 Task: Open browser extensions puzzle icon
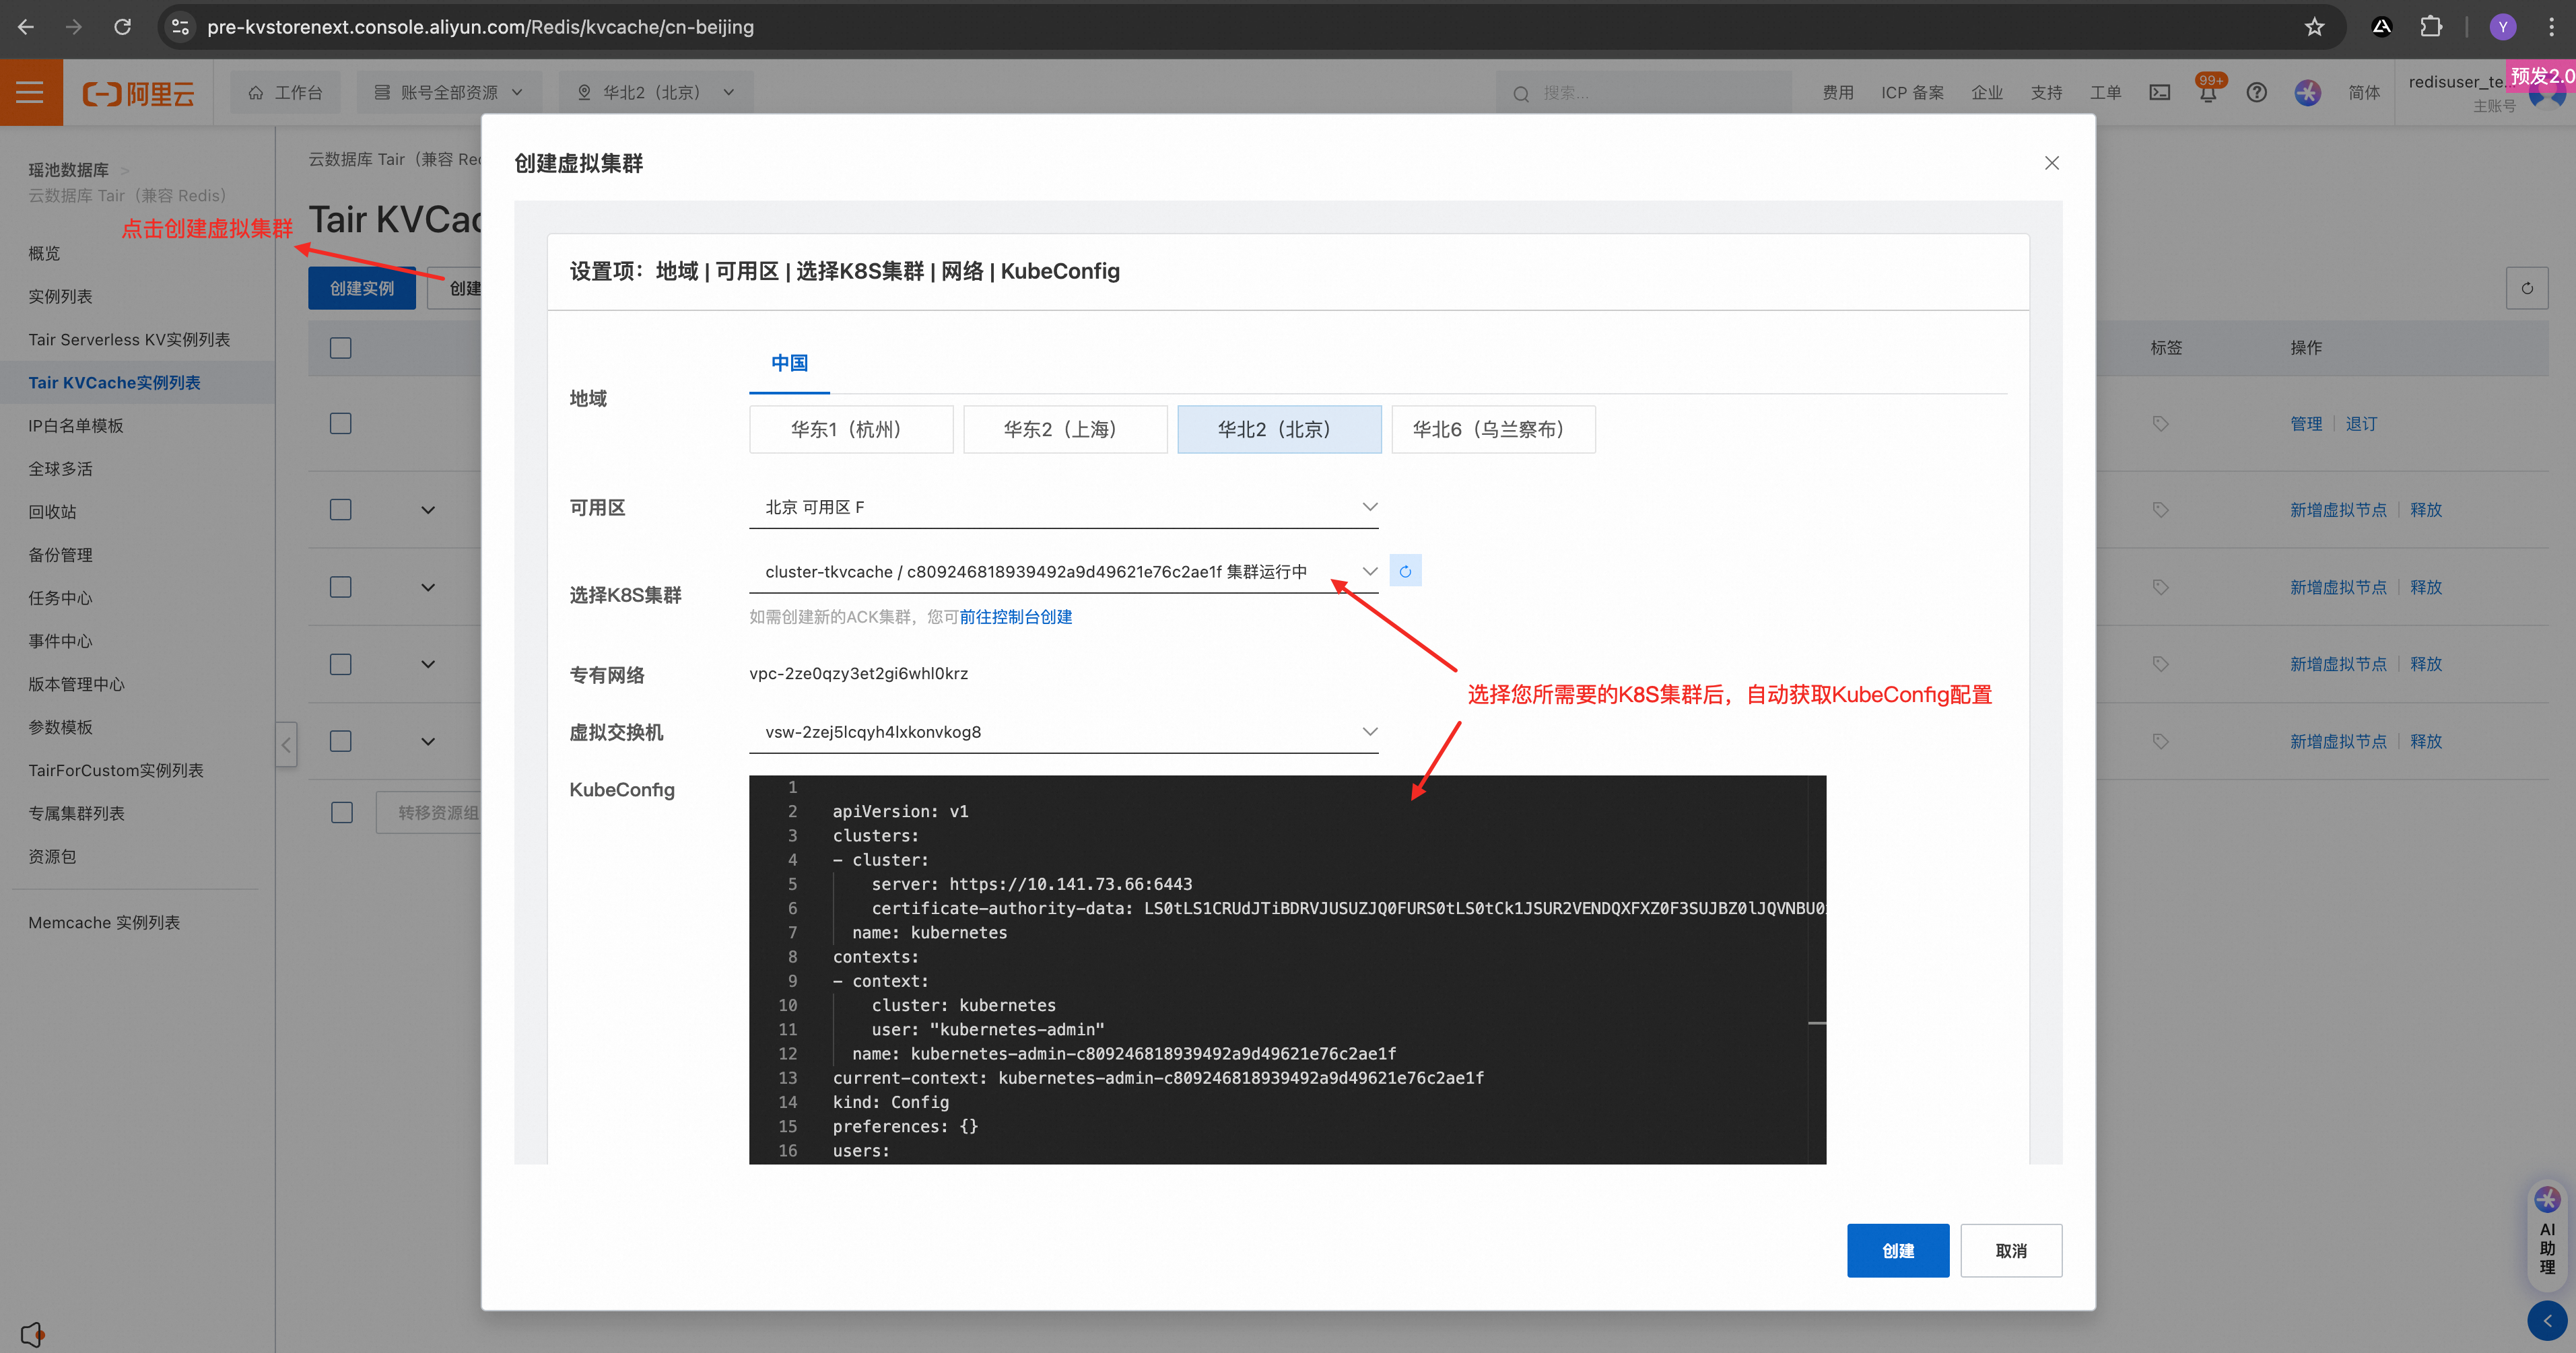(2431, 27)
